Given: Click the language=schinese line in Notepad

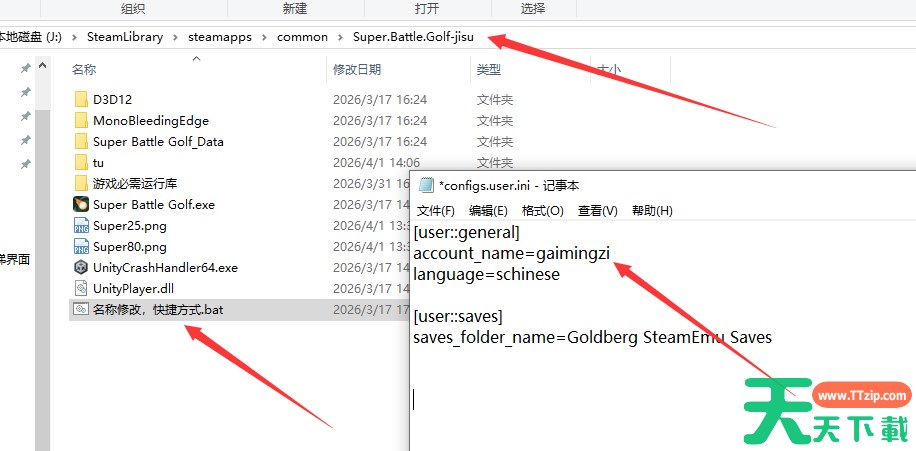Looking at the screenshot, I should coord(486,274).
